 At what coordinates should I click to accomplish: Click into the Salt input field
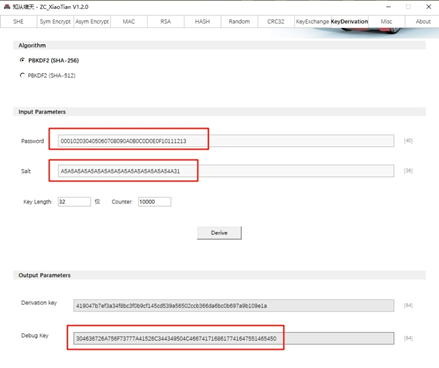pos(226,171)
